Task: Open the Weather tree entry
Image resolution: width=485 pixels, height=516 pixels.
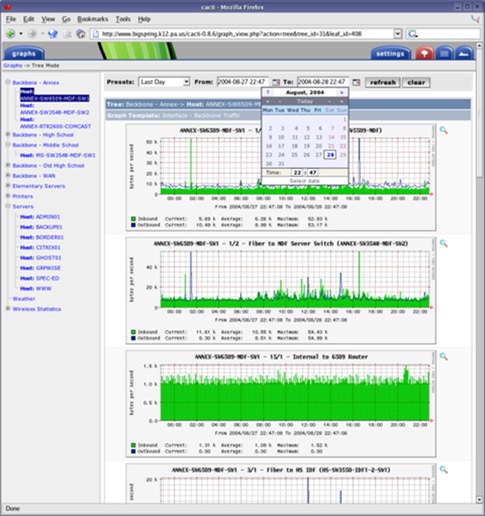Action: click(x=24, y=299)
